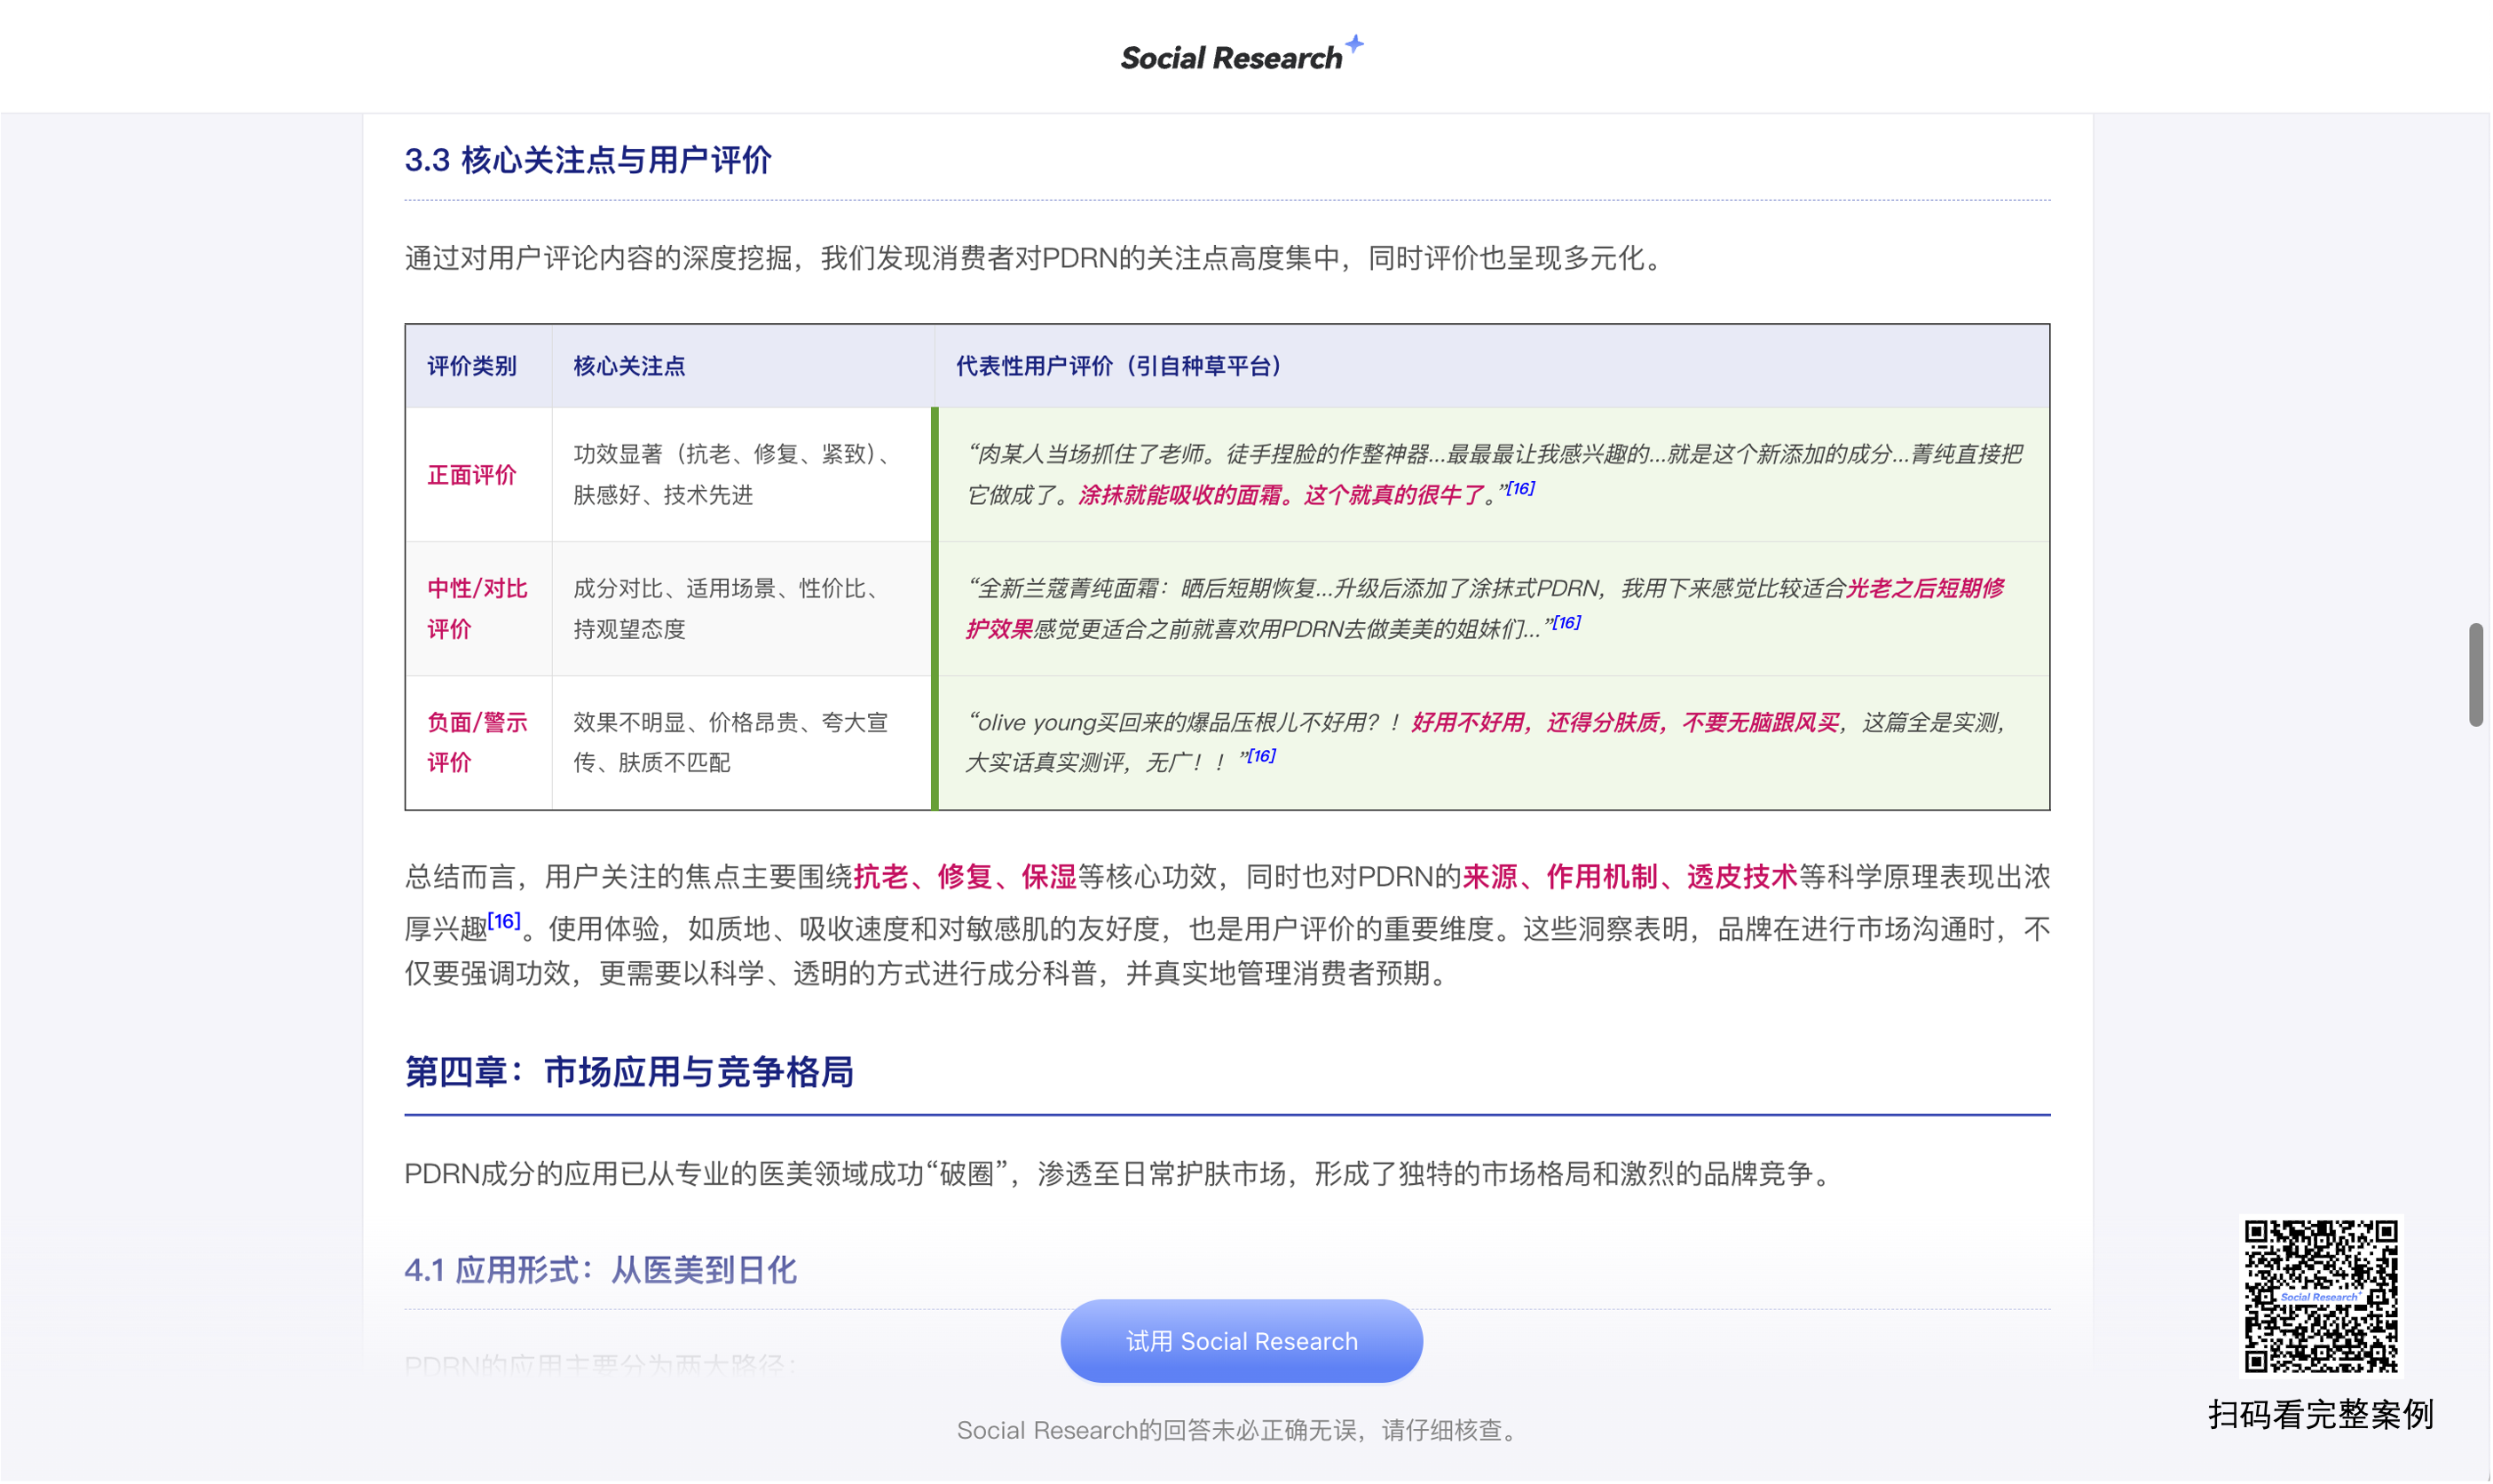Viewport: 2493px width, 1484px height.
Task: Click the highlighted text 涂抹就能吸收的面霜
Action: [x=1180, y=496]
